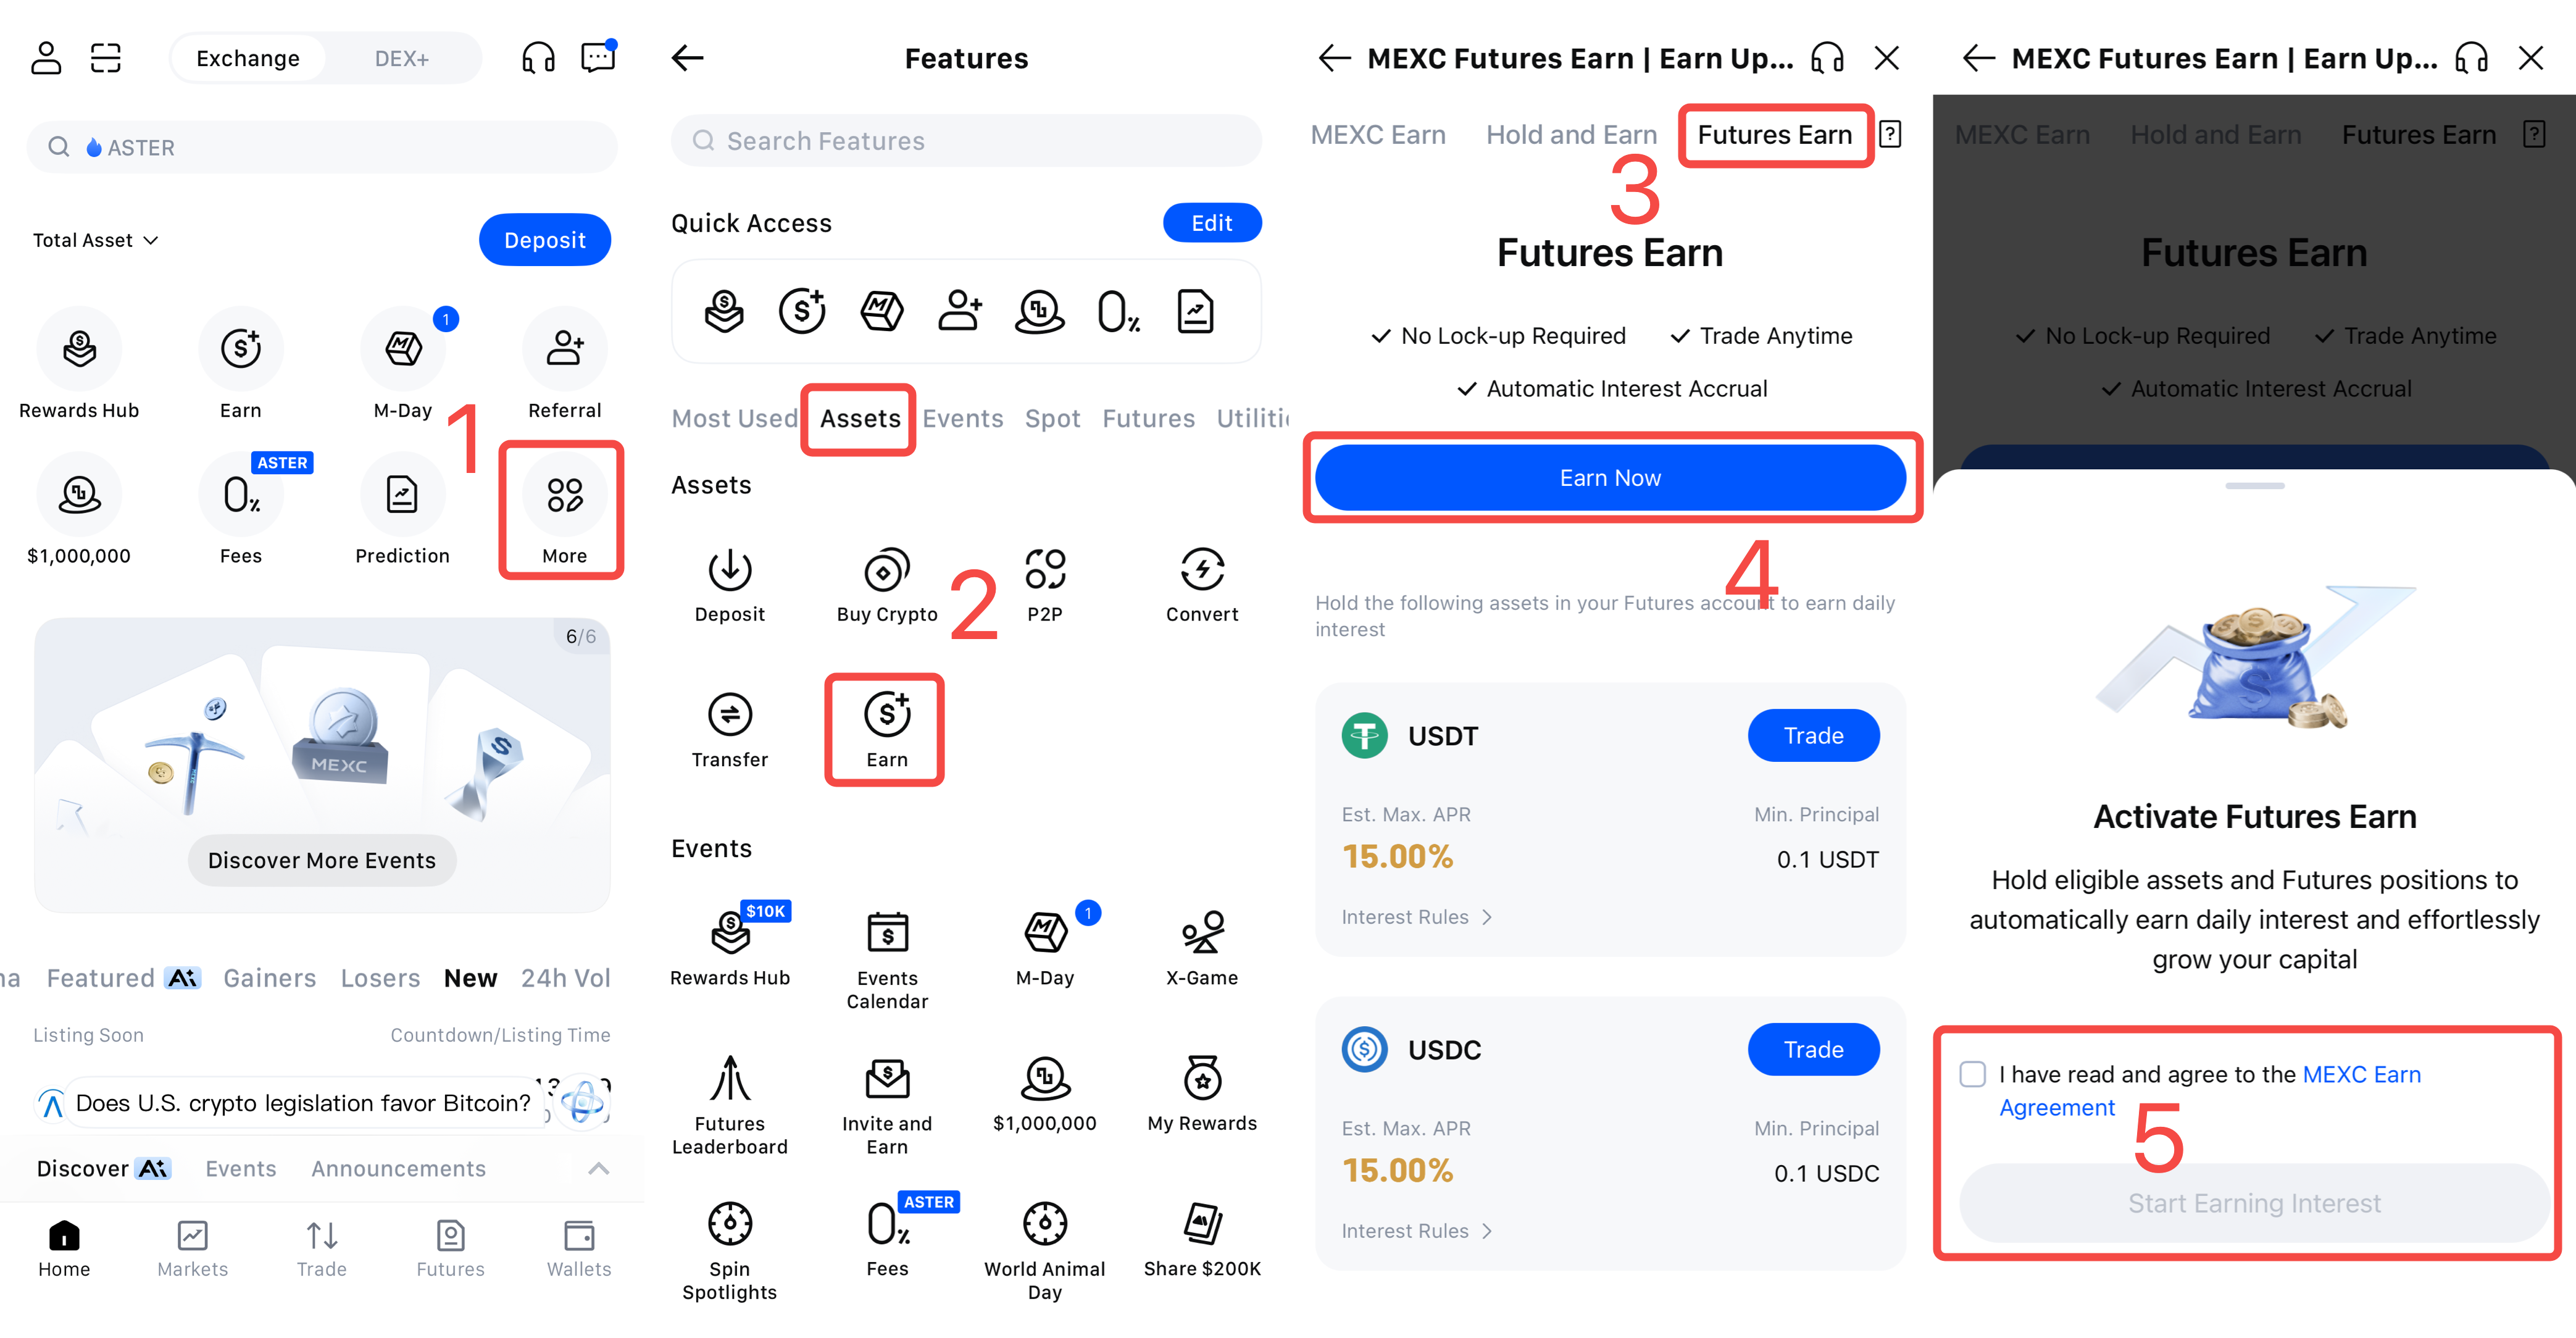The image size is (2576, 1338).
Task: Open the Transfer icon in Assets
Action: pos(729,716)
